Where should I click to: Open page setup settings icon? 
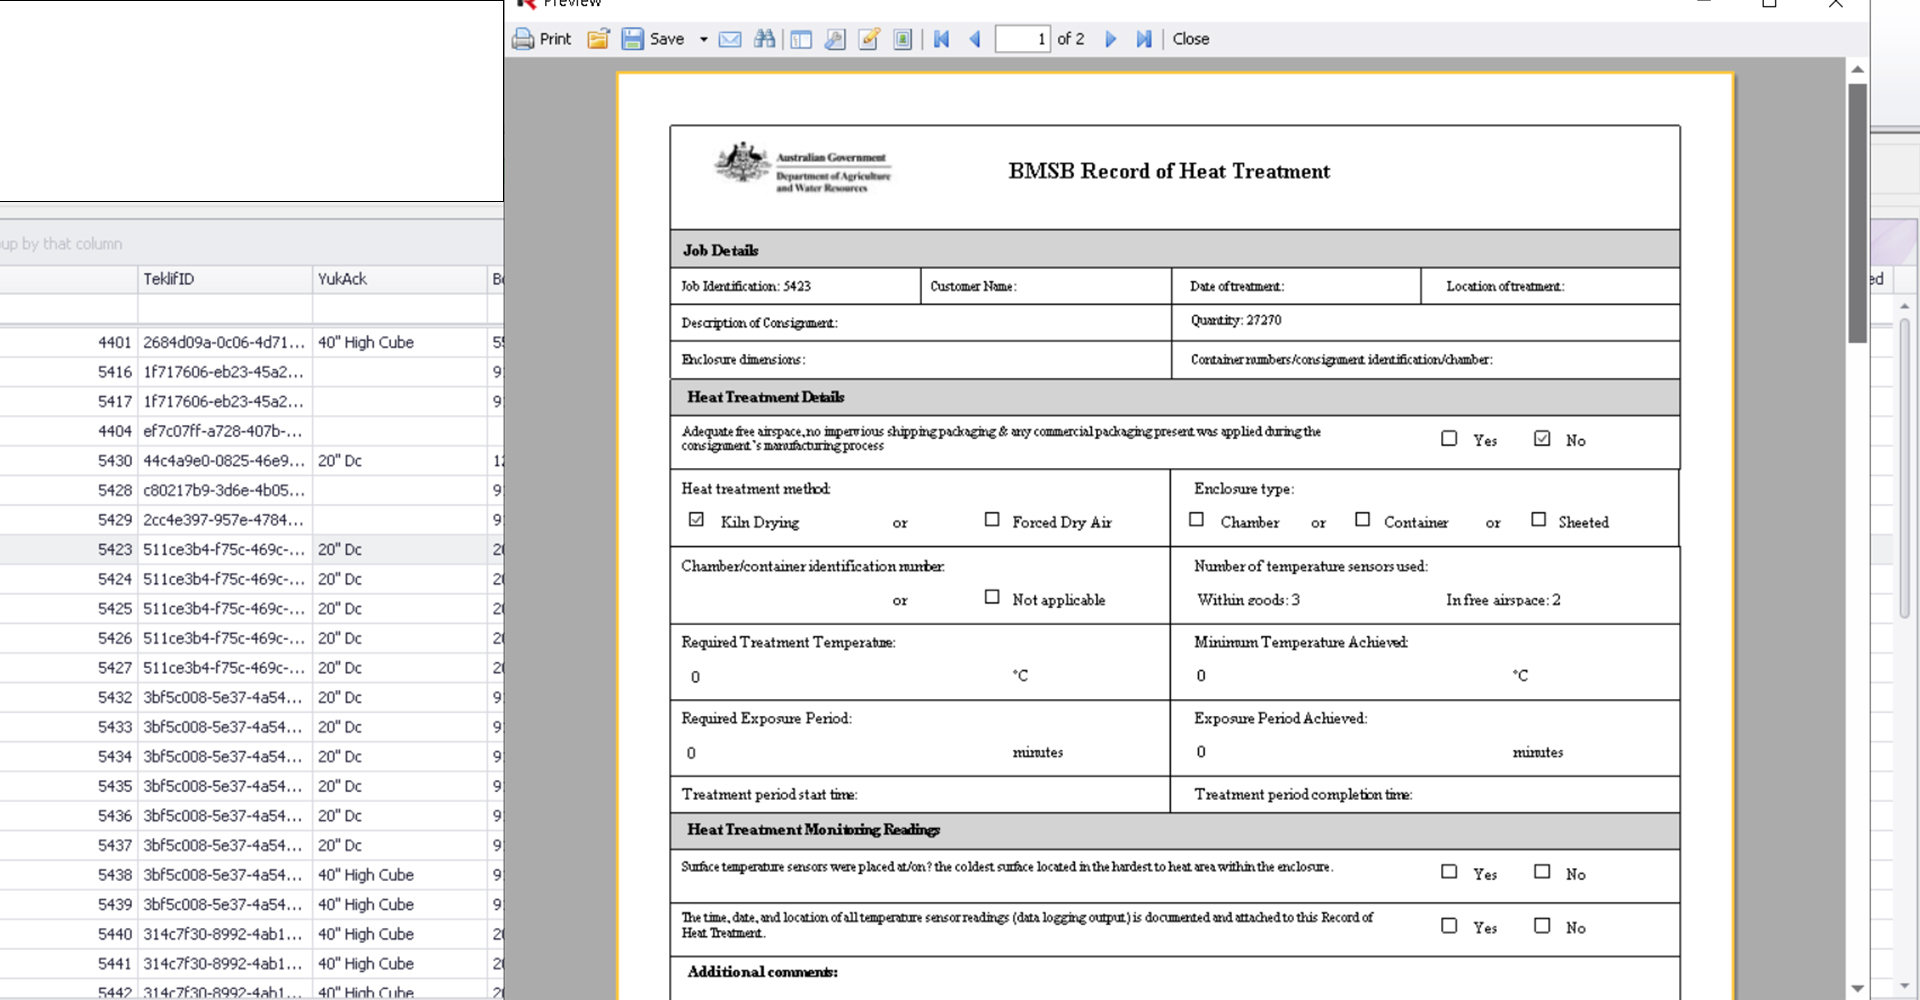tap(835, 39)
